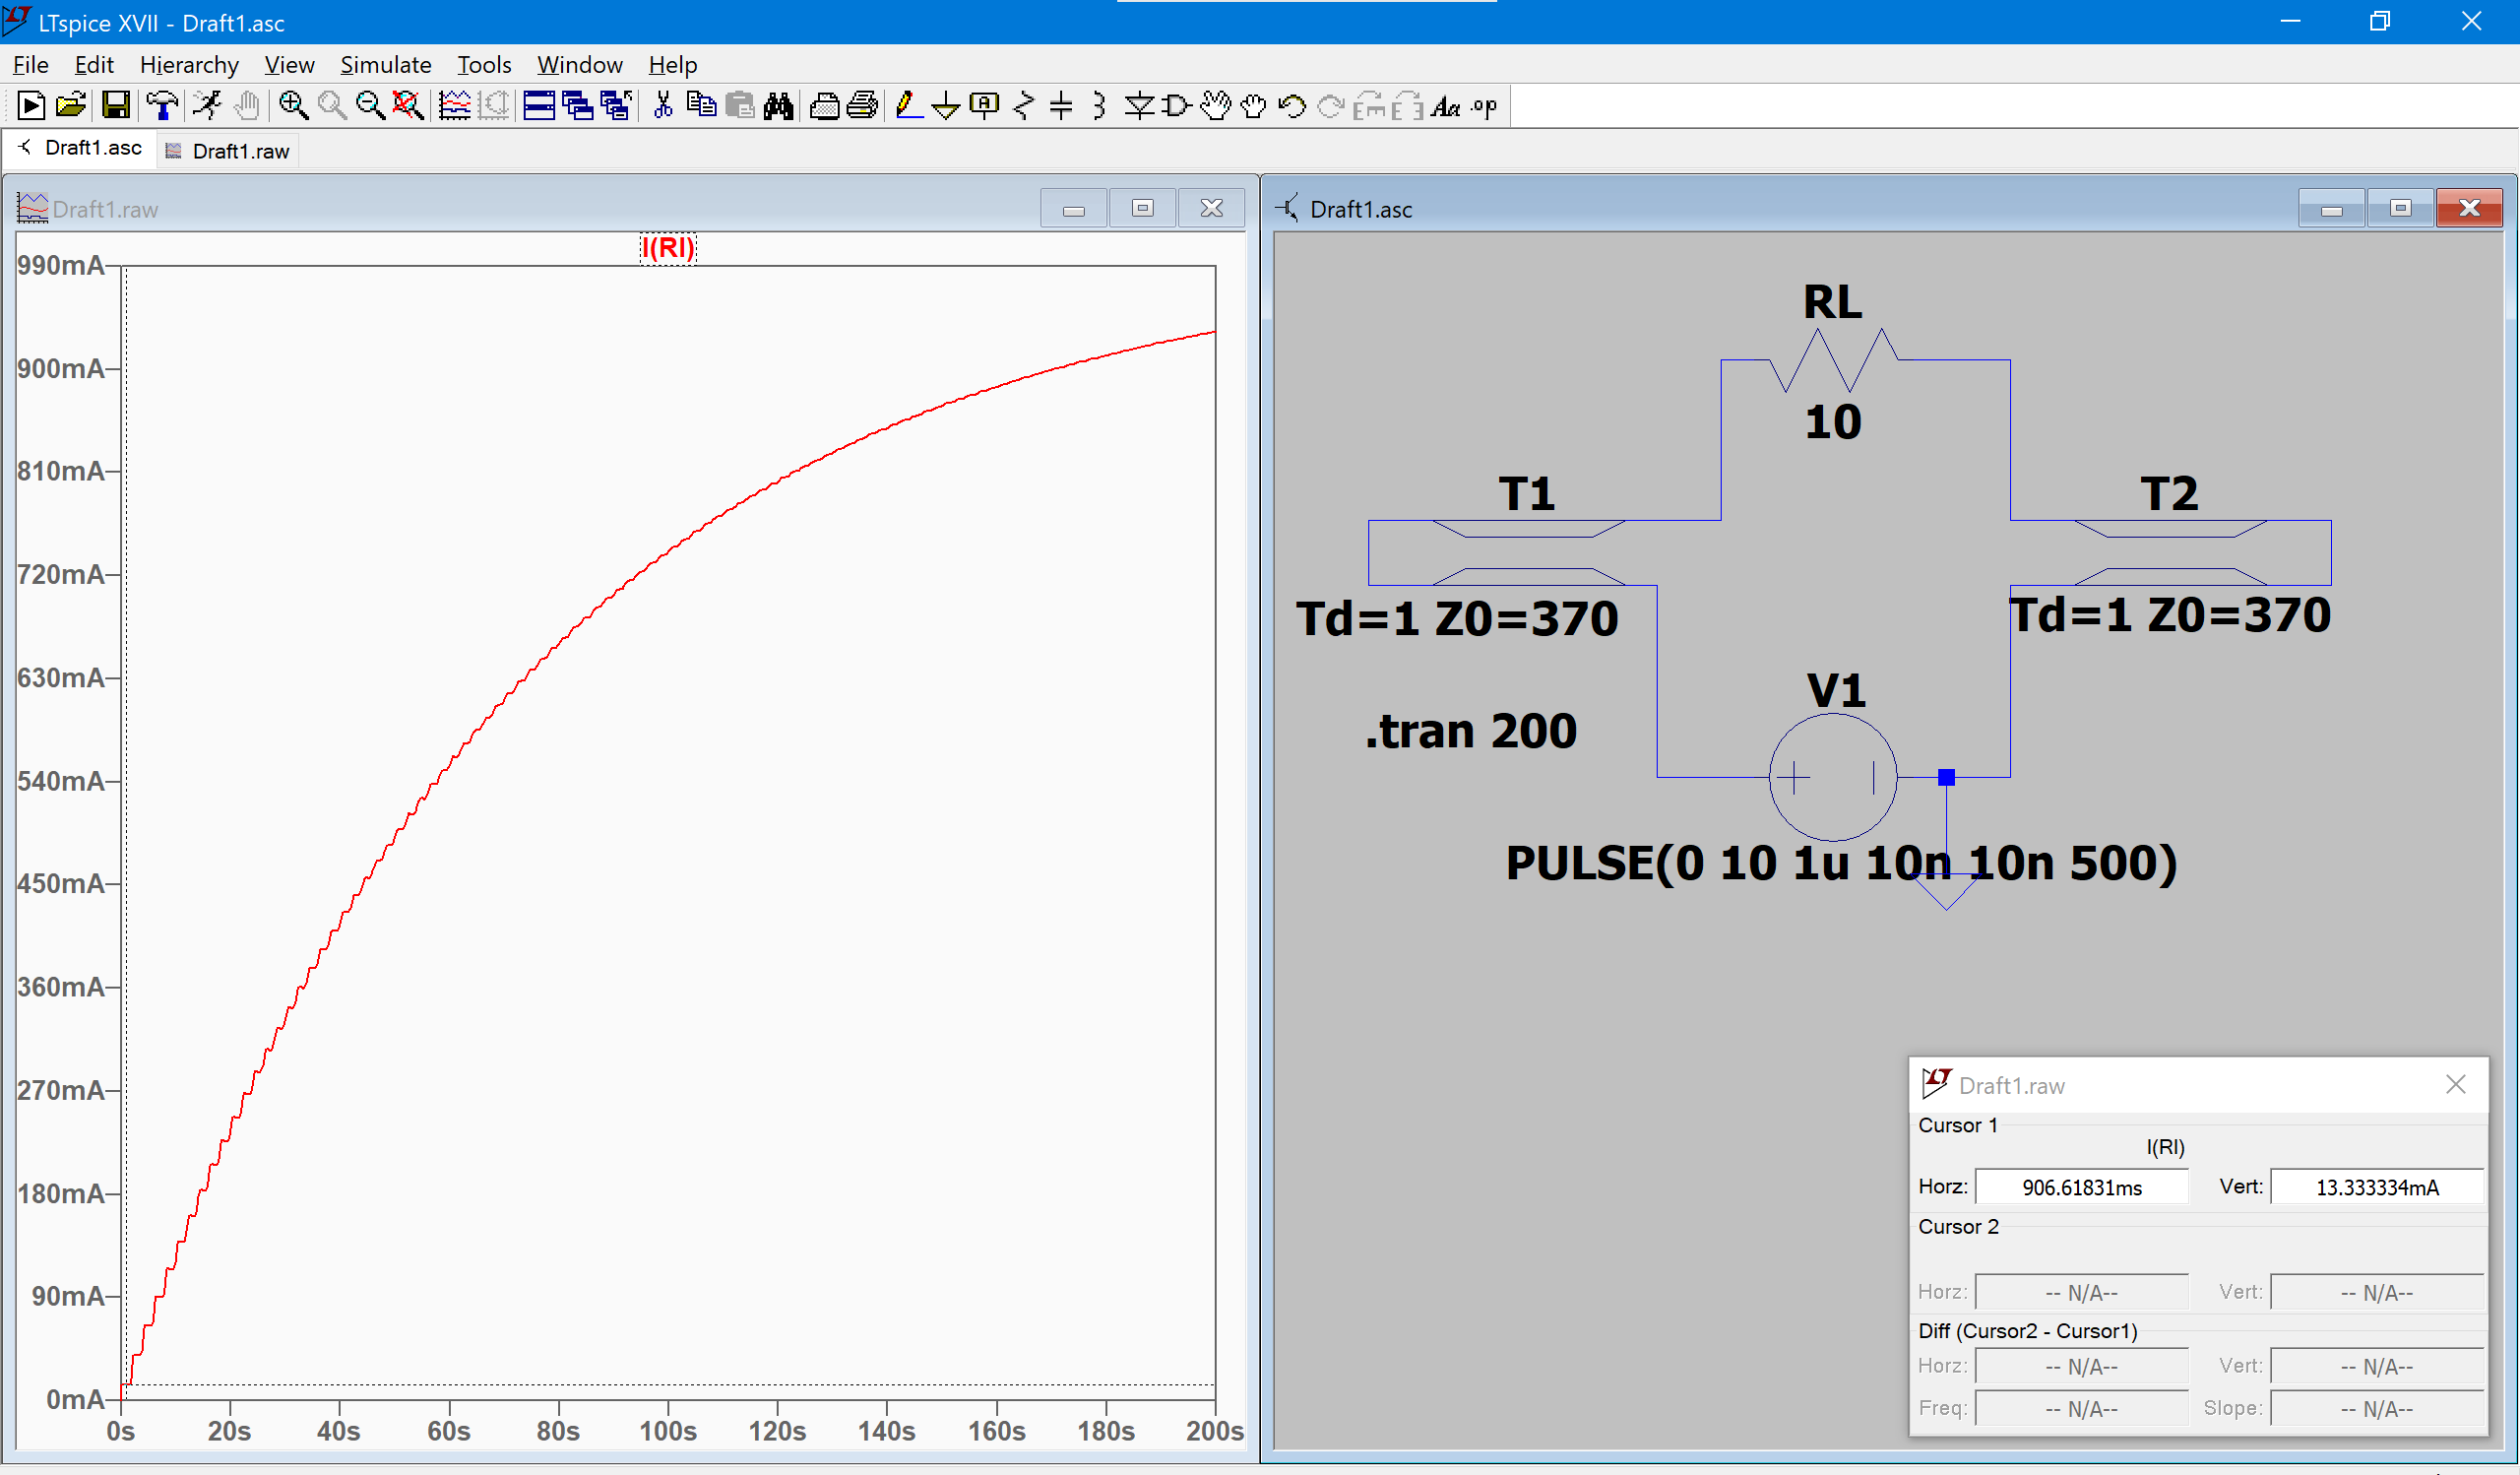
Task: Select resistor RL in schematic
Action: 1833,359
